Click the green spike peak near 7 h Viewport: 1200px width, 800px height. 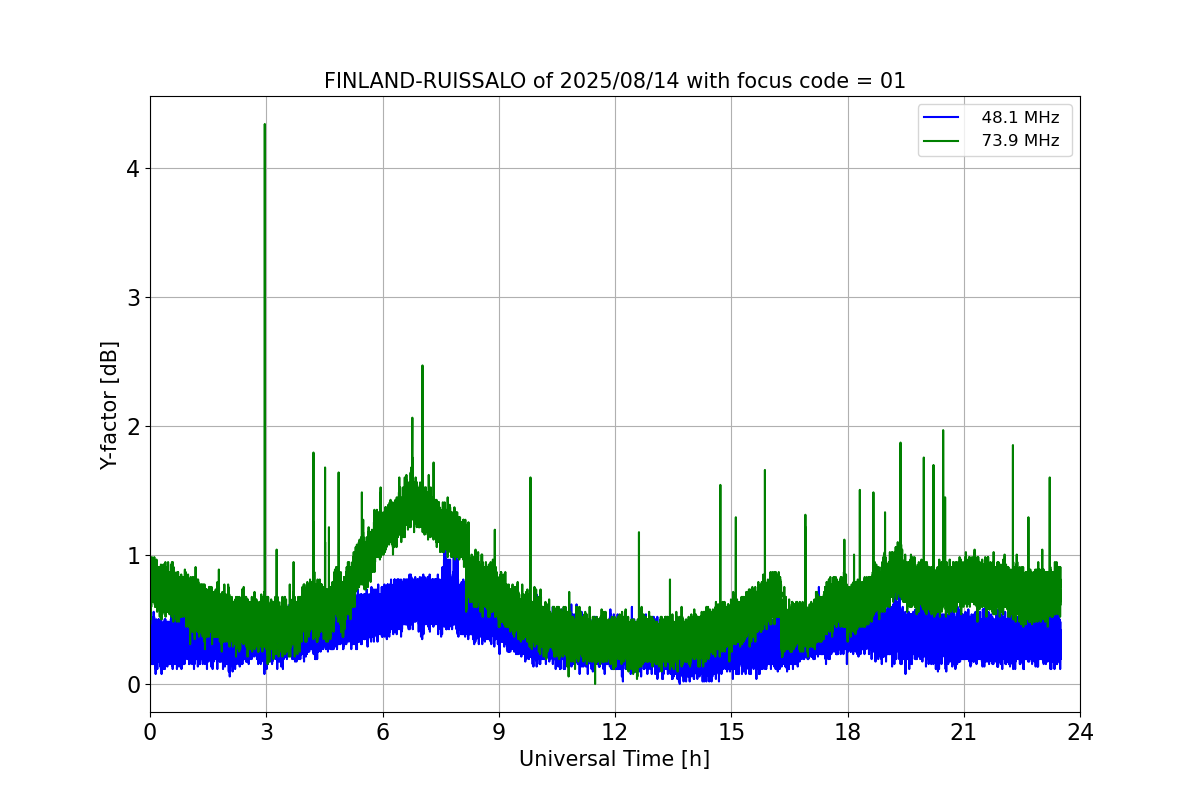coord(422,366)
